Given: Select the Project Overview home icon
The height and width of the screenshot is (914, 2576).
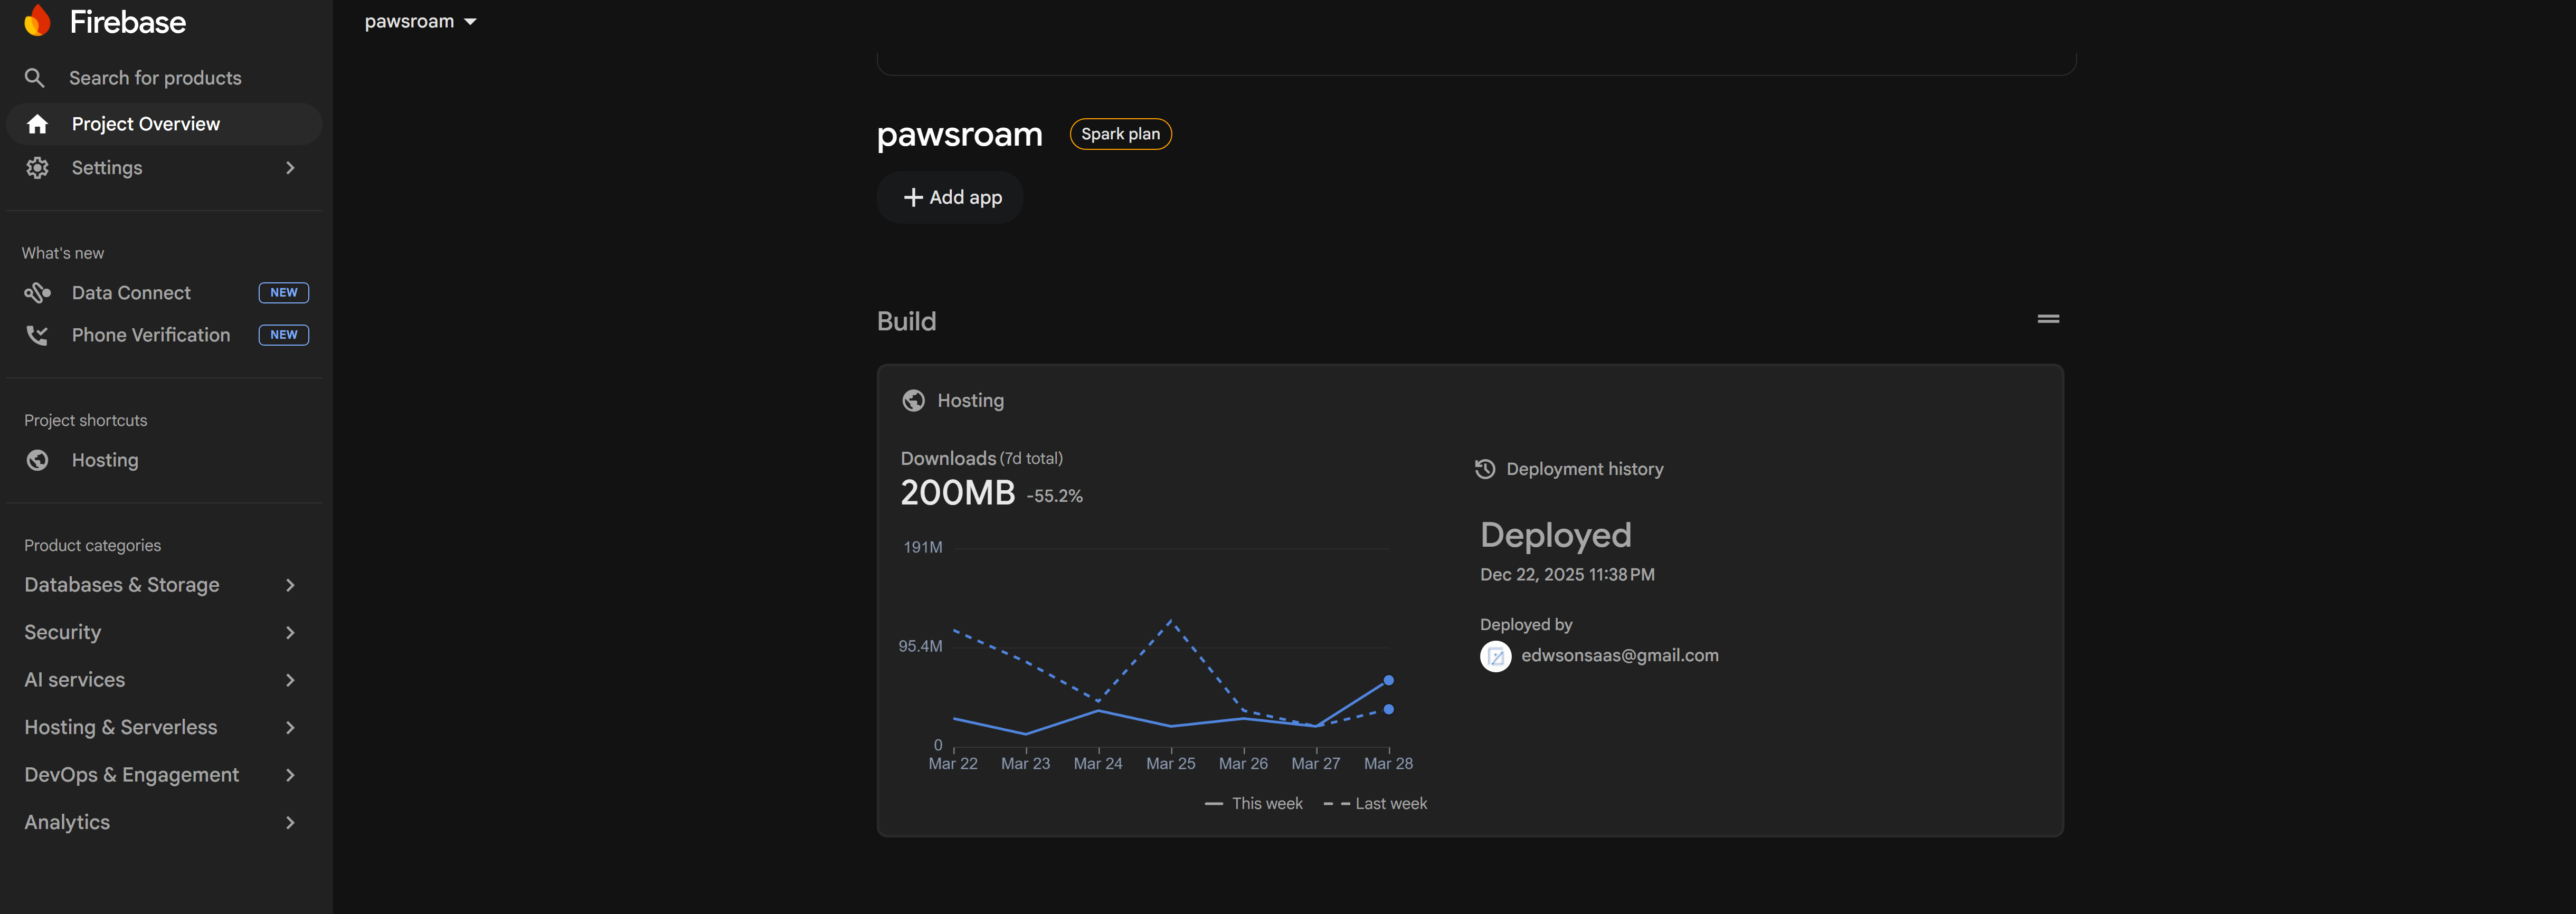Looking at the screenshot, I should (x=37, y=123).
